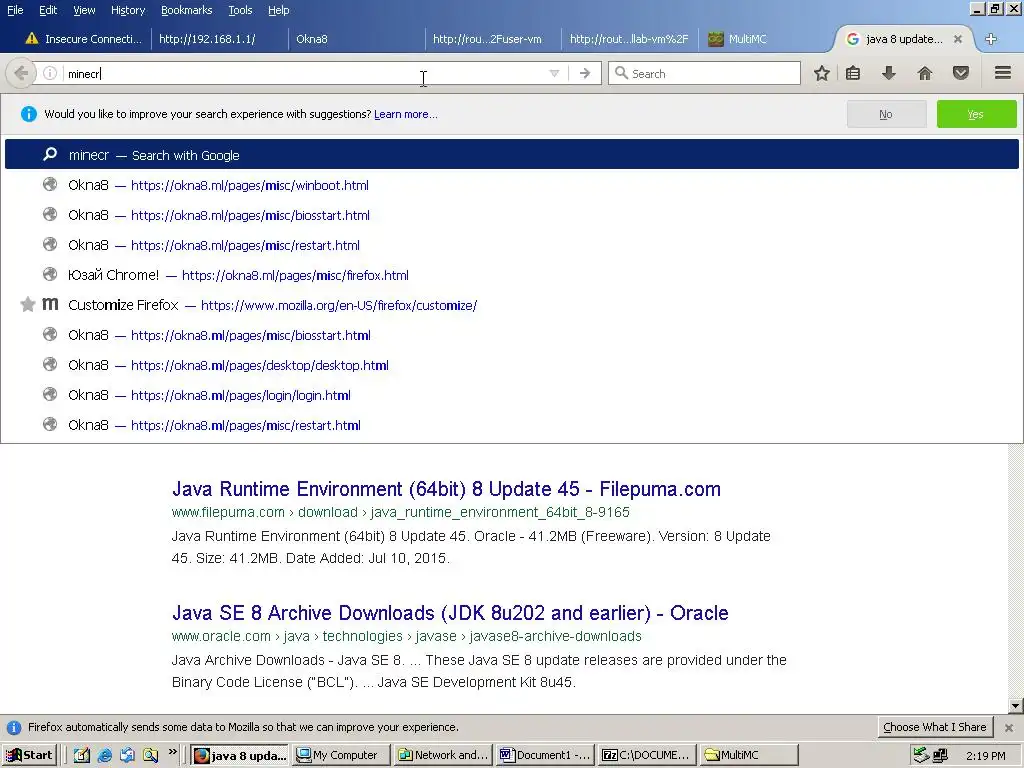Image resolution: width=1024 pixels, height=768 pixels.
Task: Select the Customize Firefox bookmark suggestion
Action: pos(511,305)
